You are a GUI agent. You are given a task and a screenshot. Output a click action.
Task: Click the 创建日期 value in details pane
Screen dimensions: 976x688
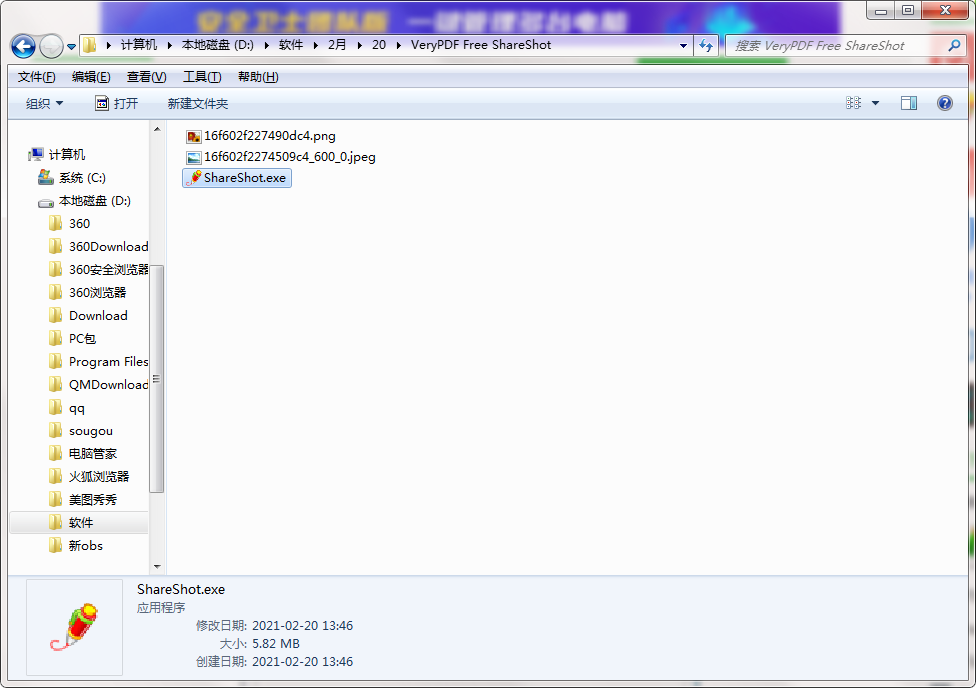[303, 662]
